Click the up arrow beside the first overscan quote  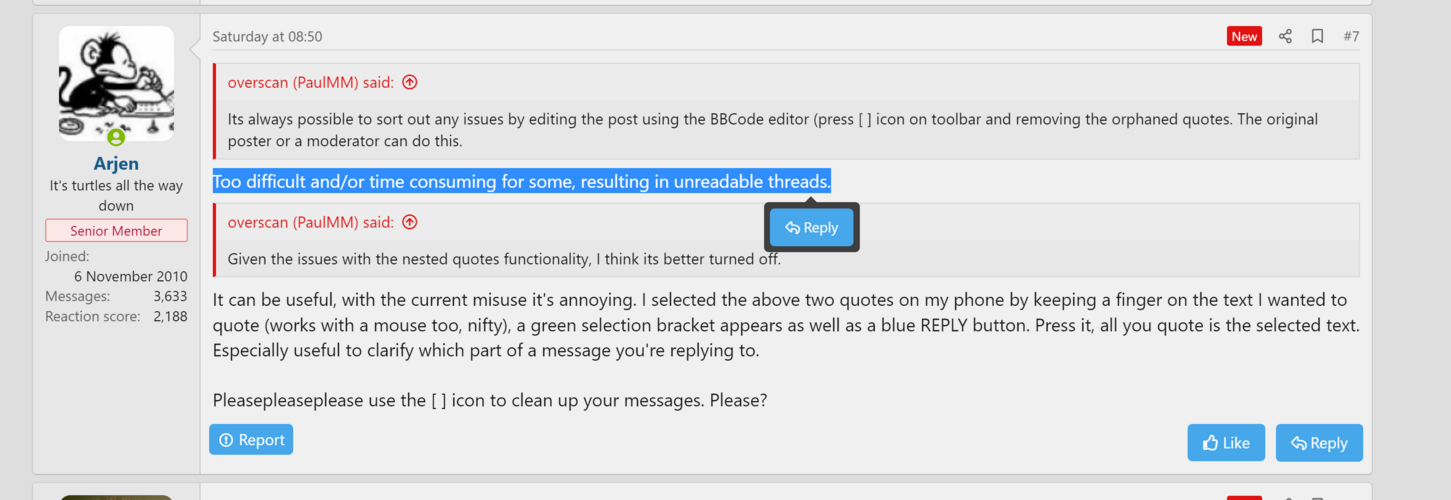(409, 82)
